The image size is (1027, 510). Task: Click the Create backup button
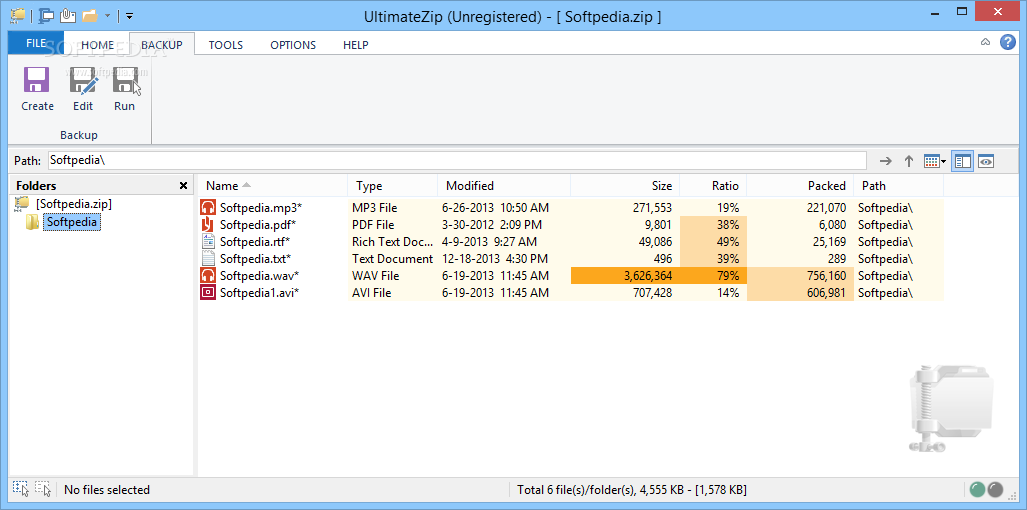(37, 89)
